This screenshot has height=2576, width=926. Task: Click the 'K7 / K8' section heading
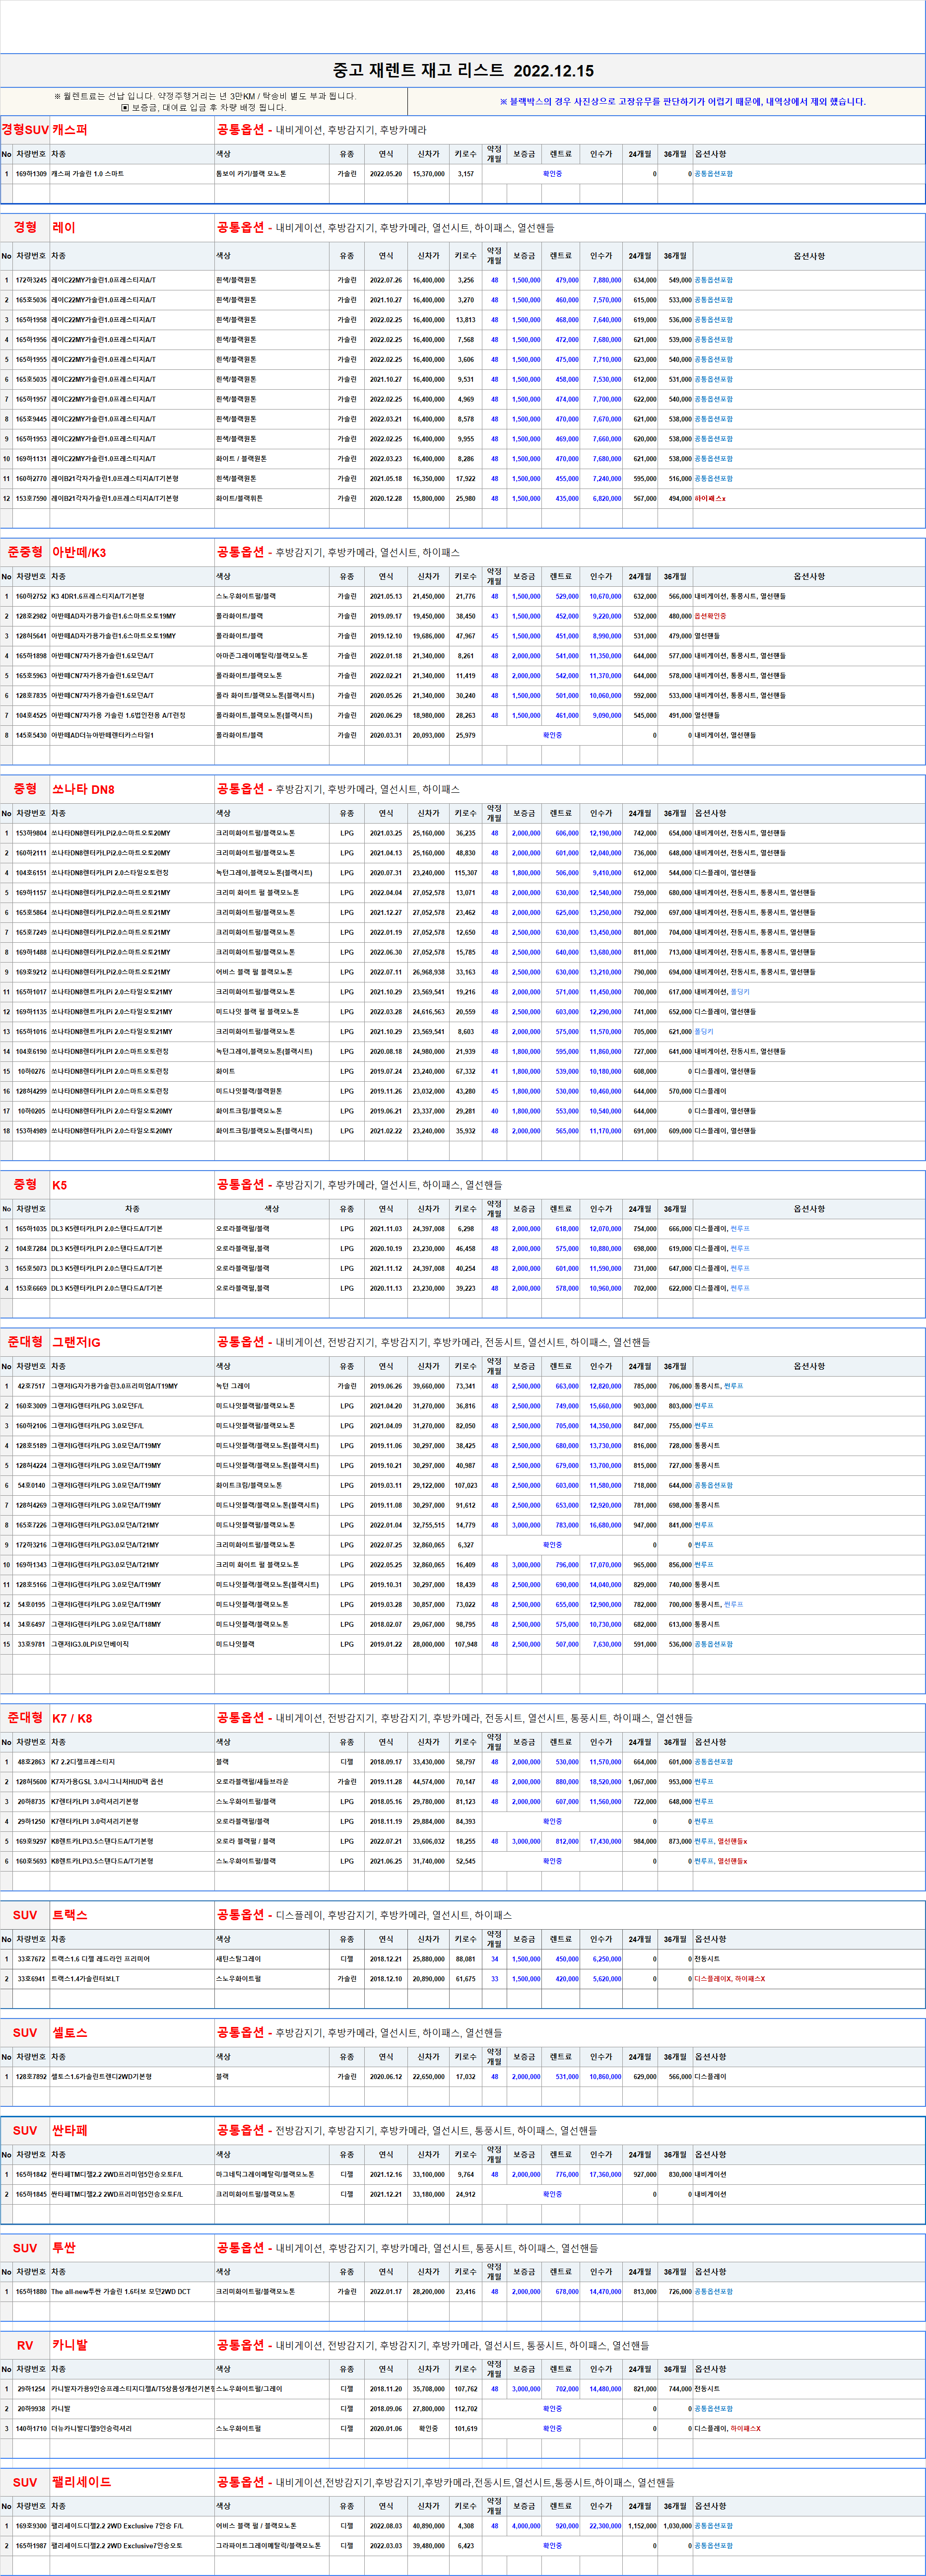(x=72, y=1718)
